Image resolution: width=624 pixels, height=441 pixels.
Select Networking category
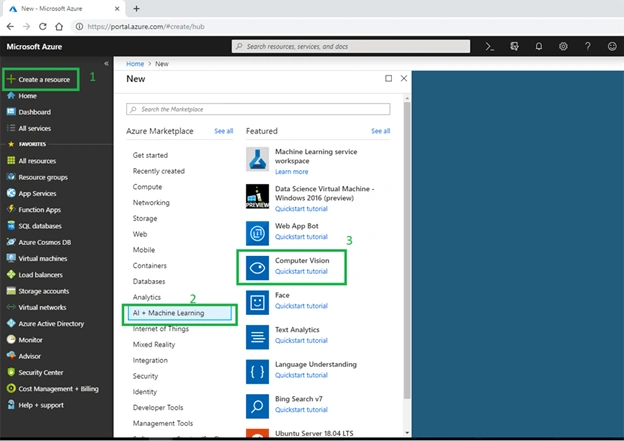pos(151,203)
